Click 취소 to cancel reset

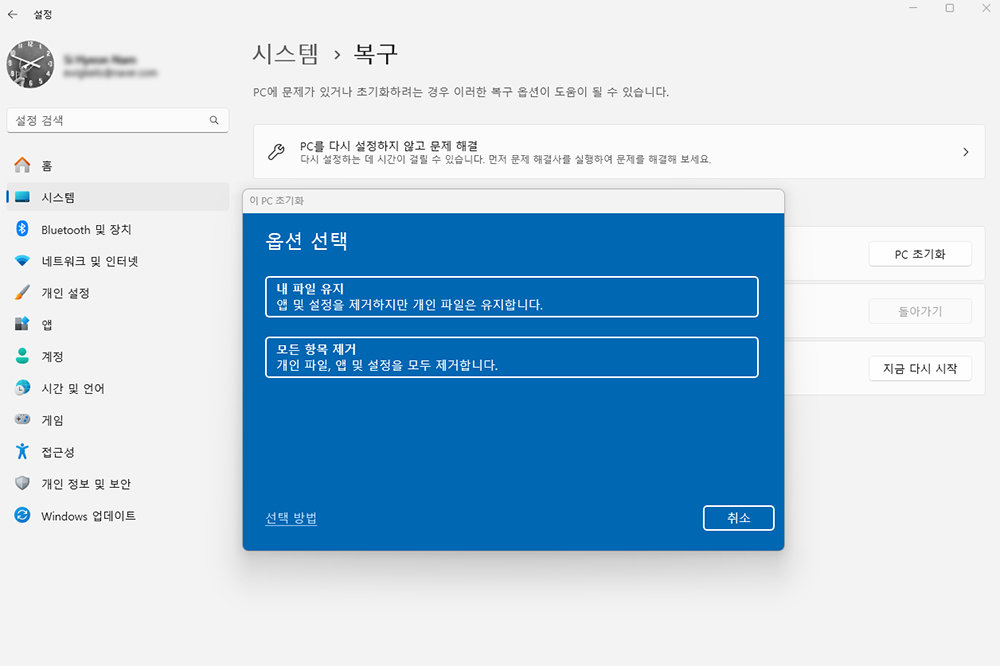click(739, 518)
